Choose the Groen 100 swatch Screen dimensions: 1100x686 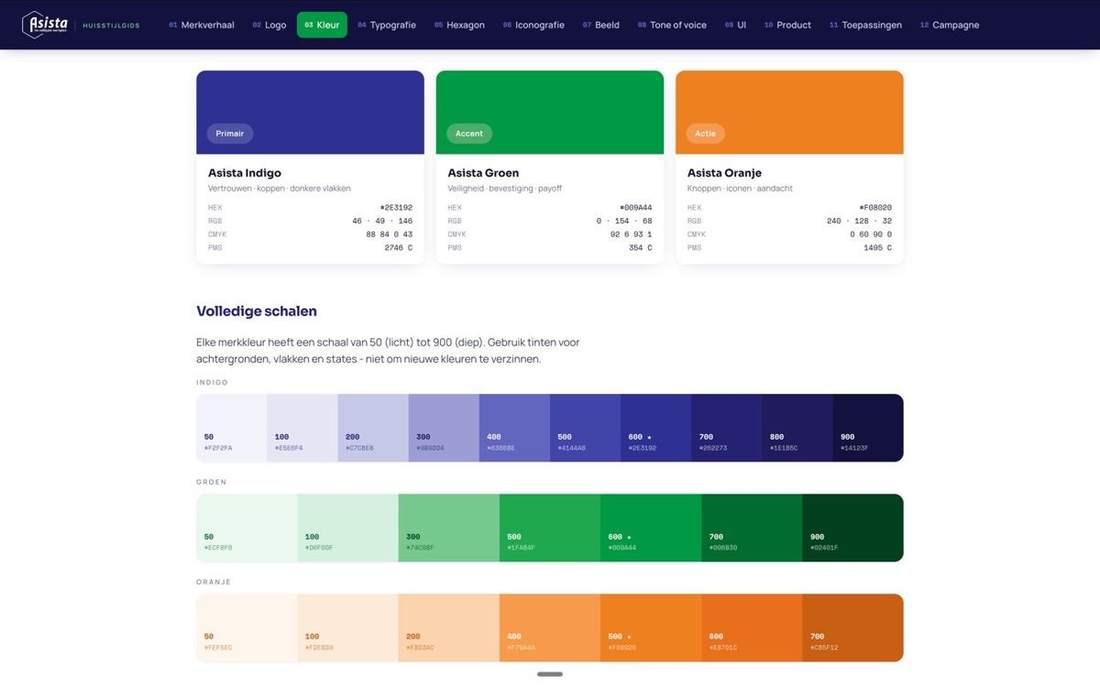[348, 527]
